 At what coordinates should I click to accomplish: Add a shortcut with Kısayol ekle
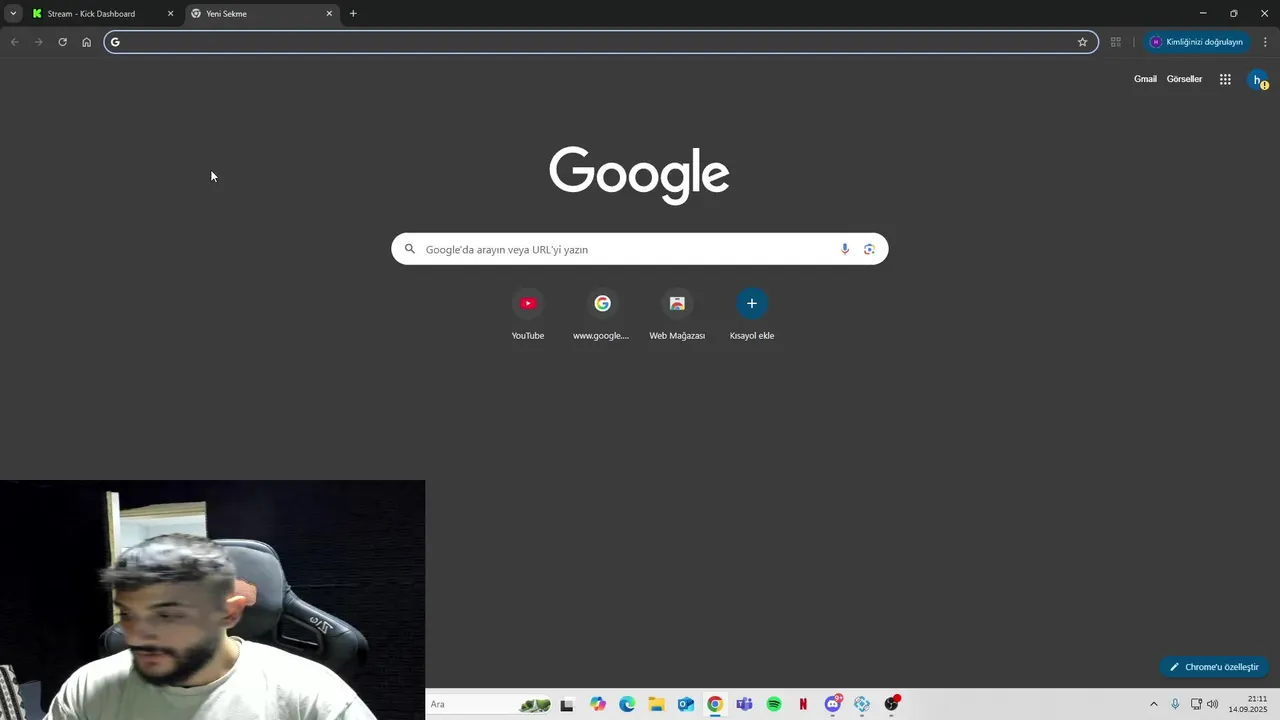[752, 315]
